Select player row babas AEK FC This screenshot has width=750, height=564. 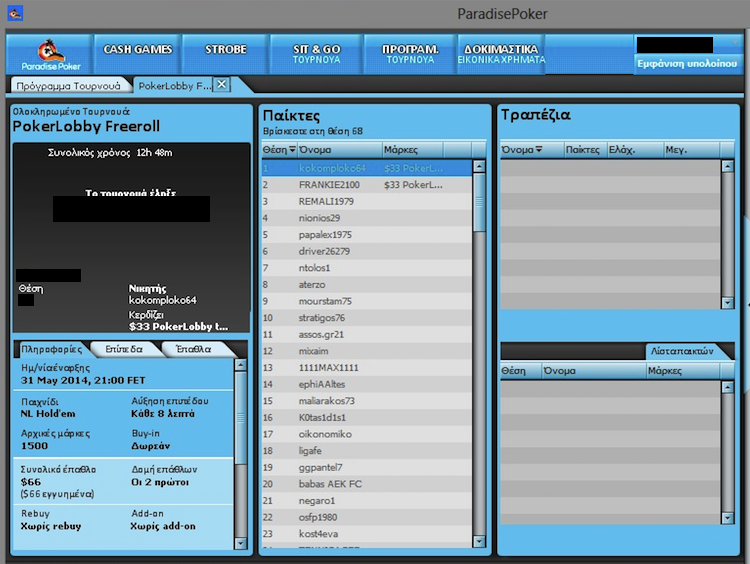pyautogui.click(x=366, y=484)
